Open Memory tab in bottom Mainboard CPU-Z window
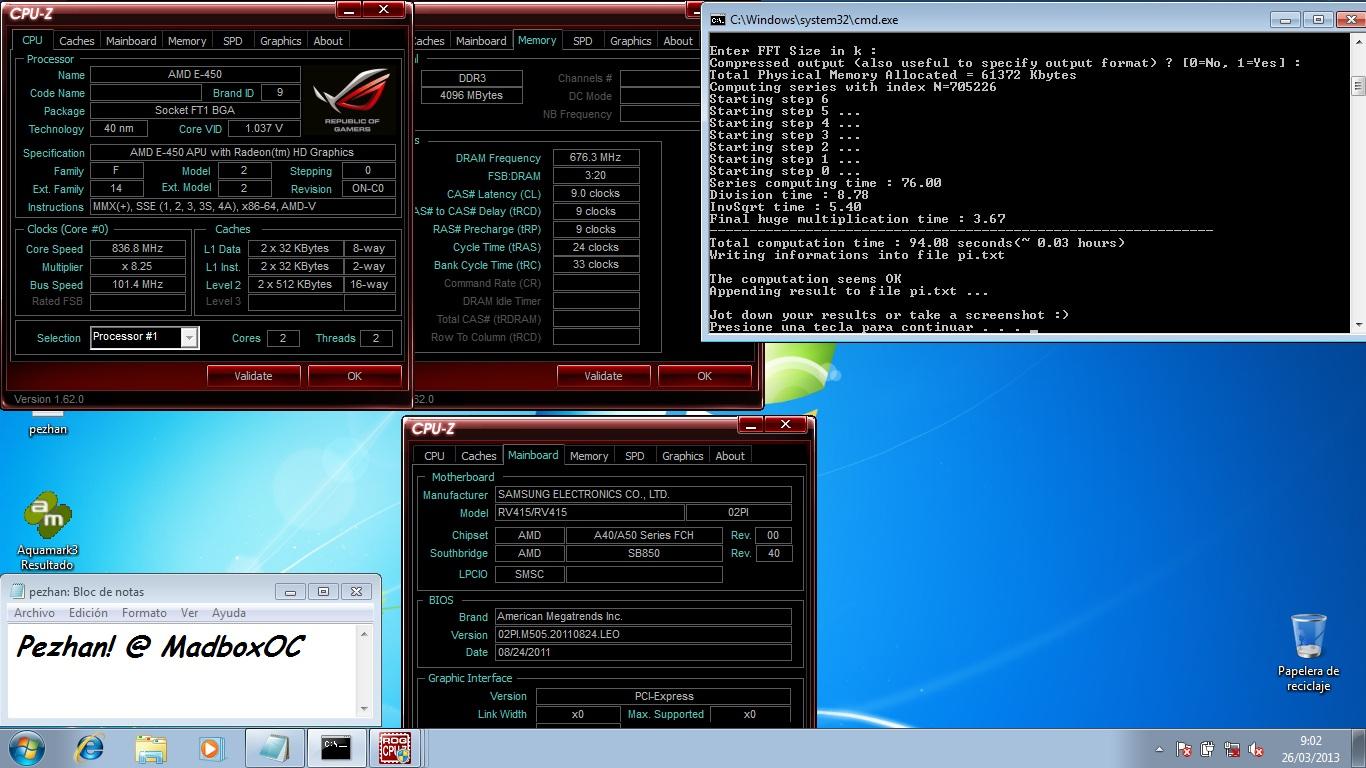Image resolution: width=1366 pixels, height=768 pixels. pos(589,456)
